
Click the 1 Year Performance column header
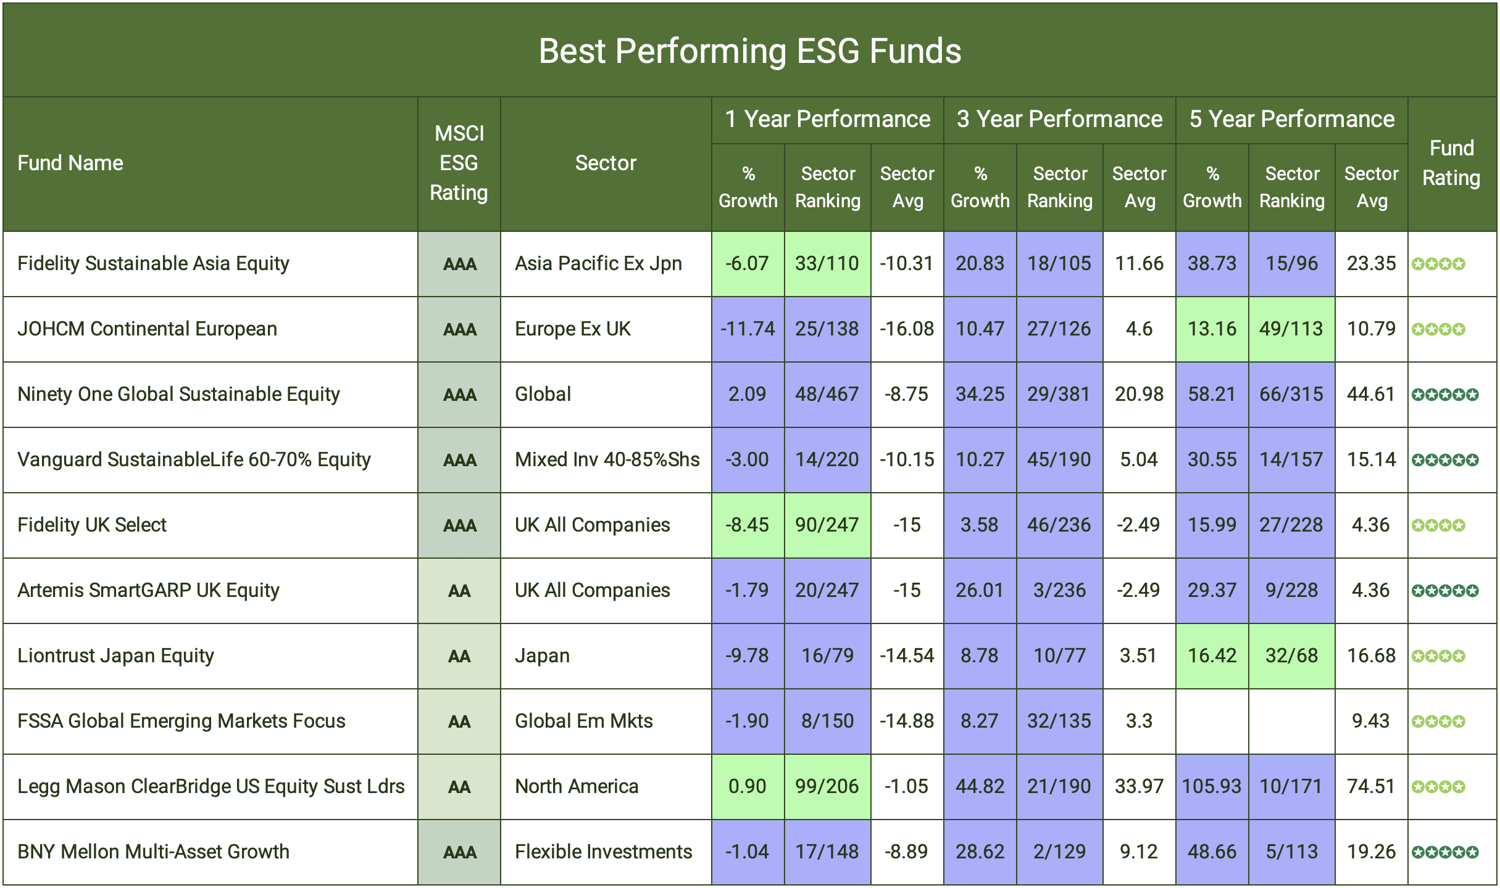827,119
